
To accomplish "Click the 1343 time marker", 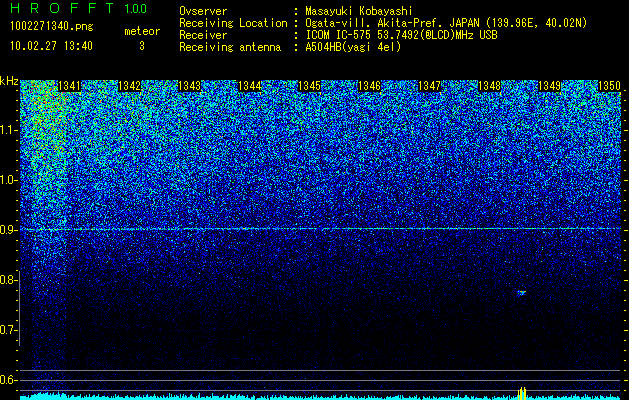I will coord(189,86).
